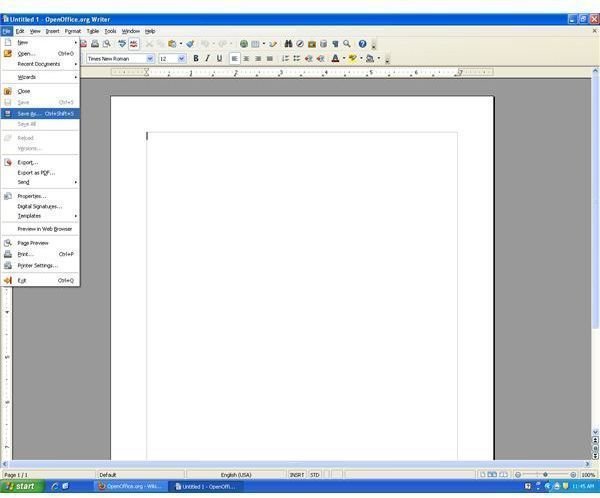Click the printer icon in the Standard toolbar
This screenshot has width=600, height=498.
(95, 44)
